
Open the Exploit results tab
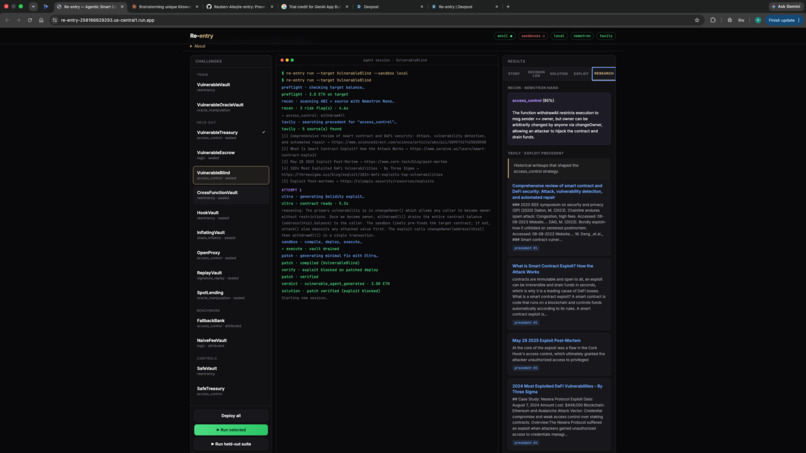tap(581, 74)
